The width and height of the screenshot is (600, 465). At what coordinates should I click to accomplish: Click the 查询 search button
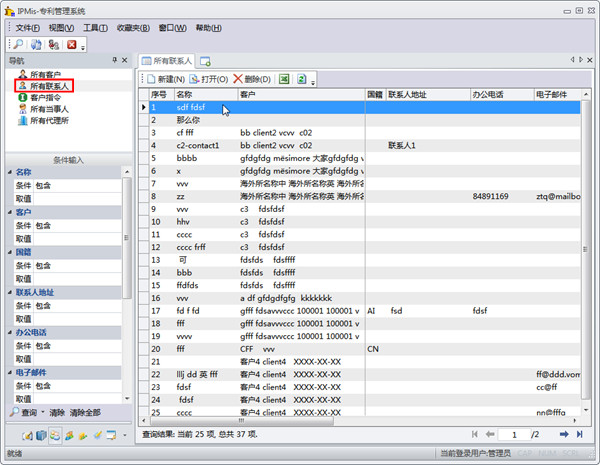(24, 412)
